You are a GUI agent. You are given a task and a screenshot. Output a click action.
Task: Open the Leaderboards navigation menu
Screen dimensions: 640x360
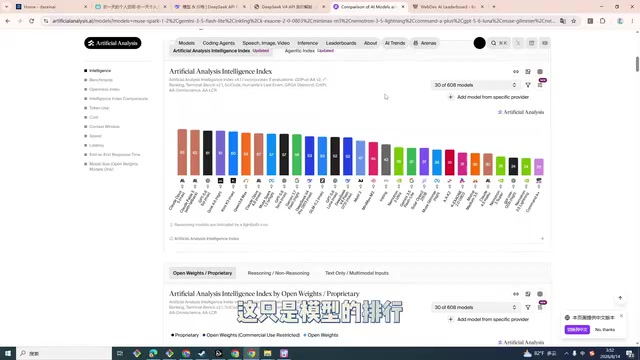coord(341,43)
